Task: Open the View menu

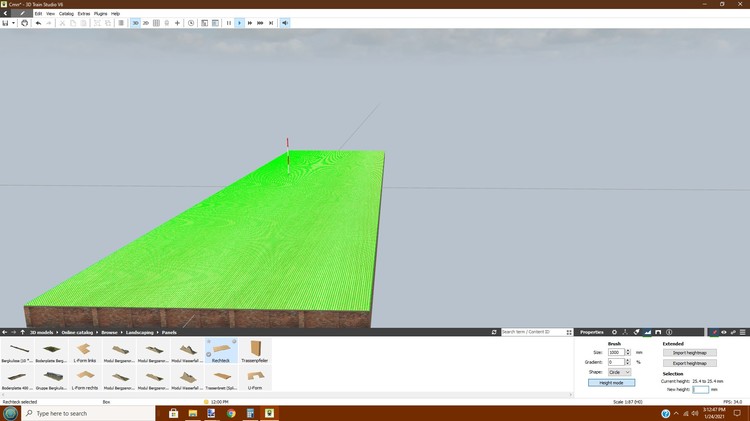Action: click(50, 13)
